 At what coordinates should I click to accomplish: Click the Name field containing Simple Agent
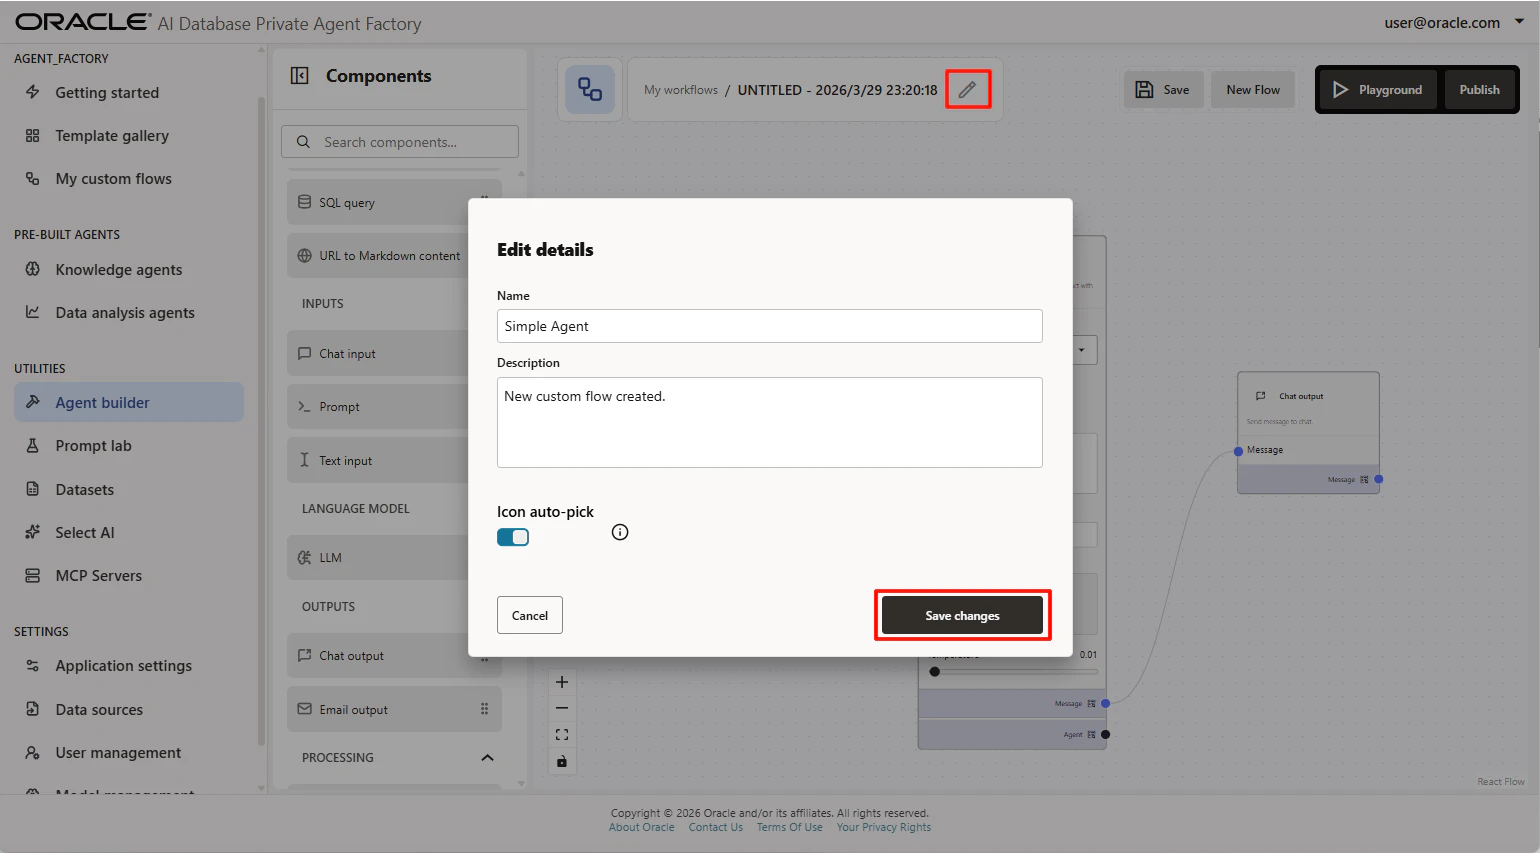click(x=770, y=326)
